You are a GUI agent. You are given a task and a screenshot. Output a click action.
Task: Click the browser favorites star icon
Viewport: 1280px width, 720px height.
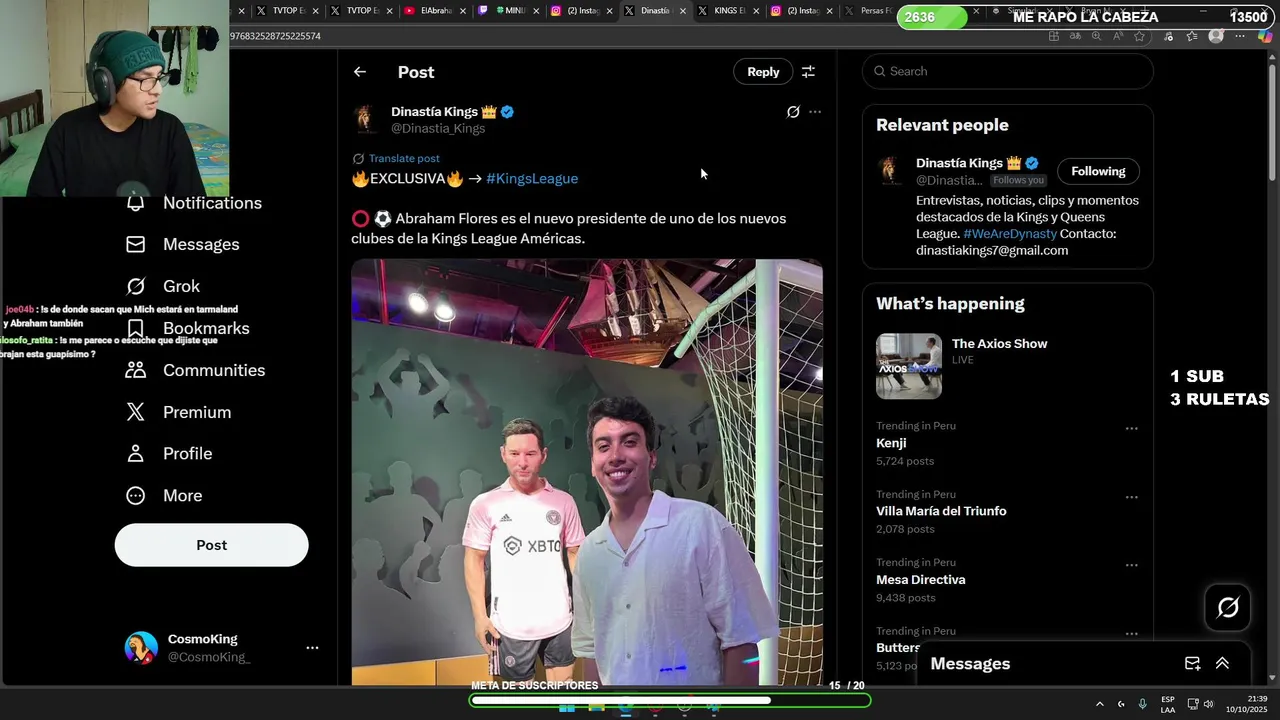[1139, 36]
